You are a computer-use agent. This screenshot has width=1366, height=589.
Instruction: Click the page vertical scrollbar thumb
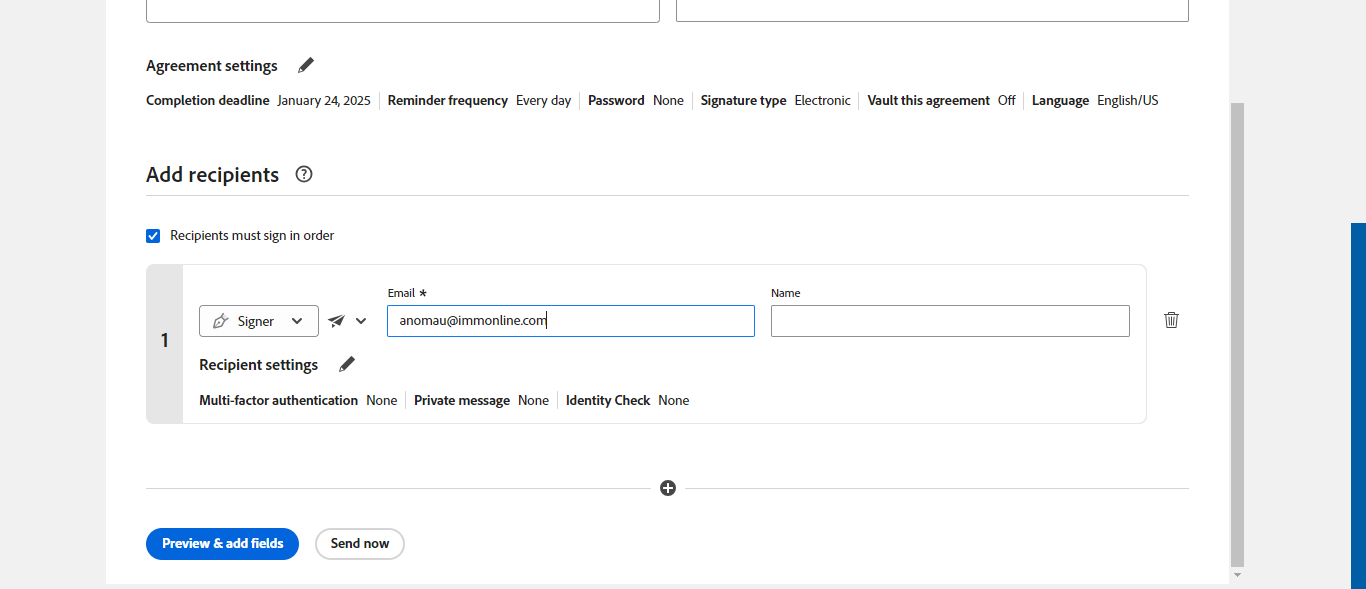1237,330
